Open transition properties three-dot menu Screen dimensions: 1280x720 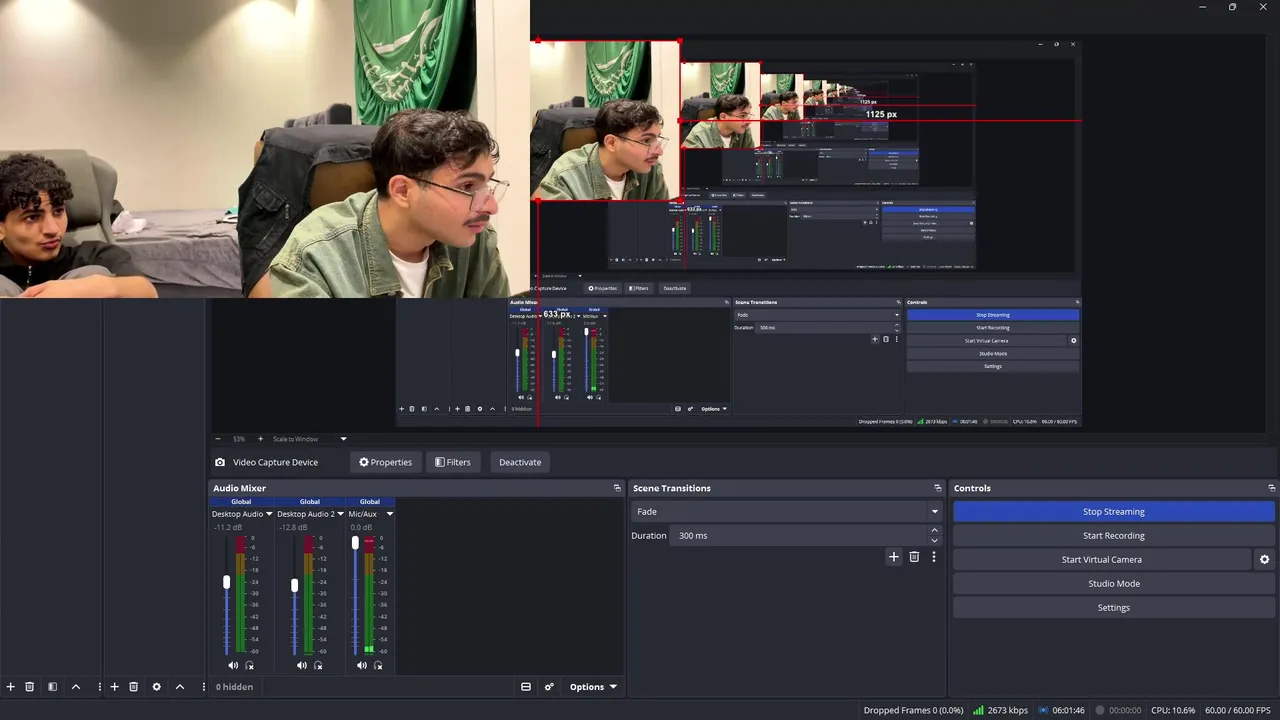click(934, 557)
